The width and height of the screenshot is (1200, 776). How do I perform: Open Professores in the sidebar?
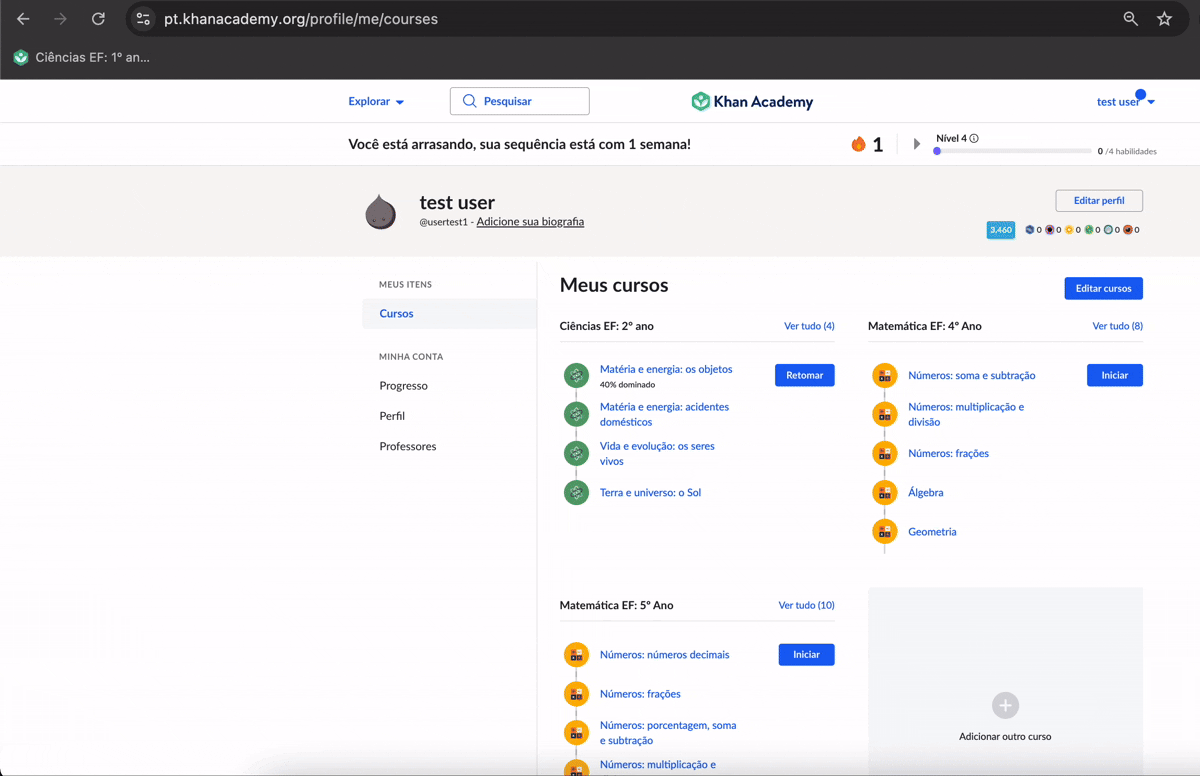pyautogui.click(x=408, y=446)
